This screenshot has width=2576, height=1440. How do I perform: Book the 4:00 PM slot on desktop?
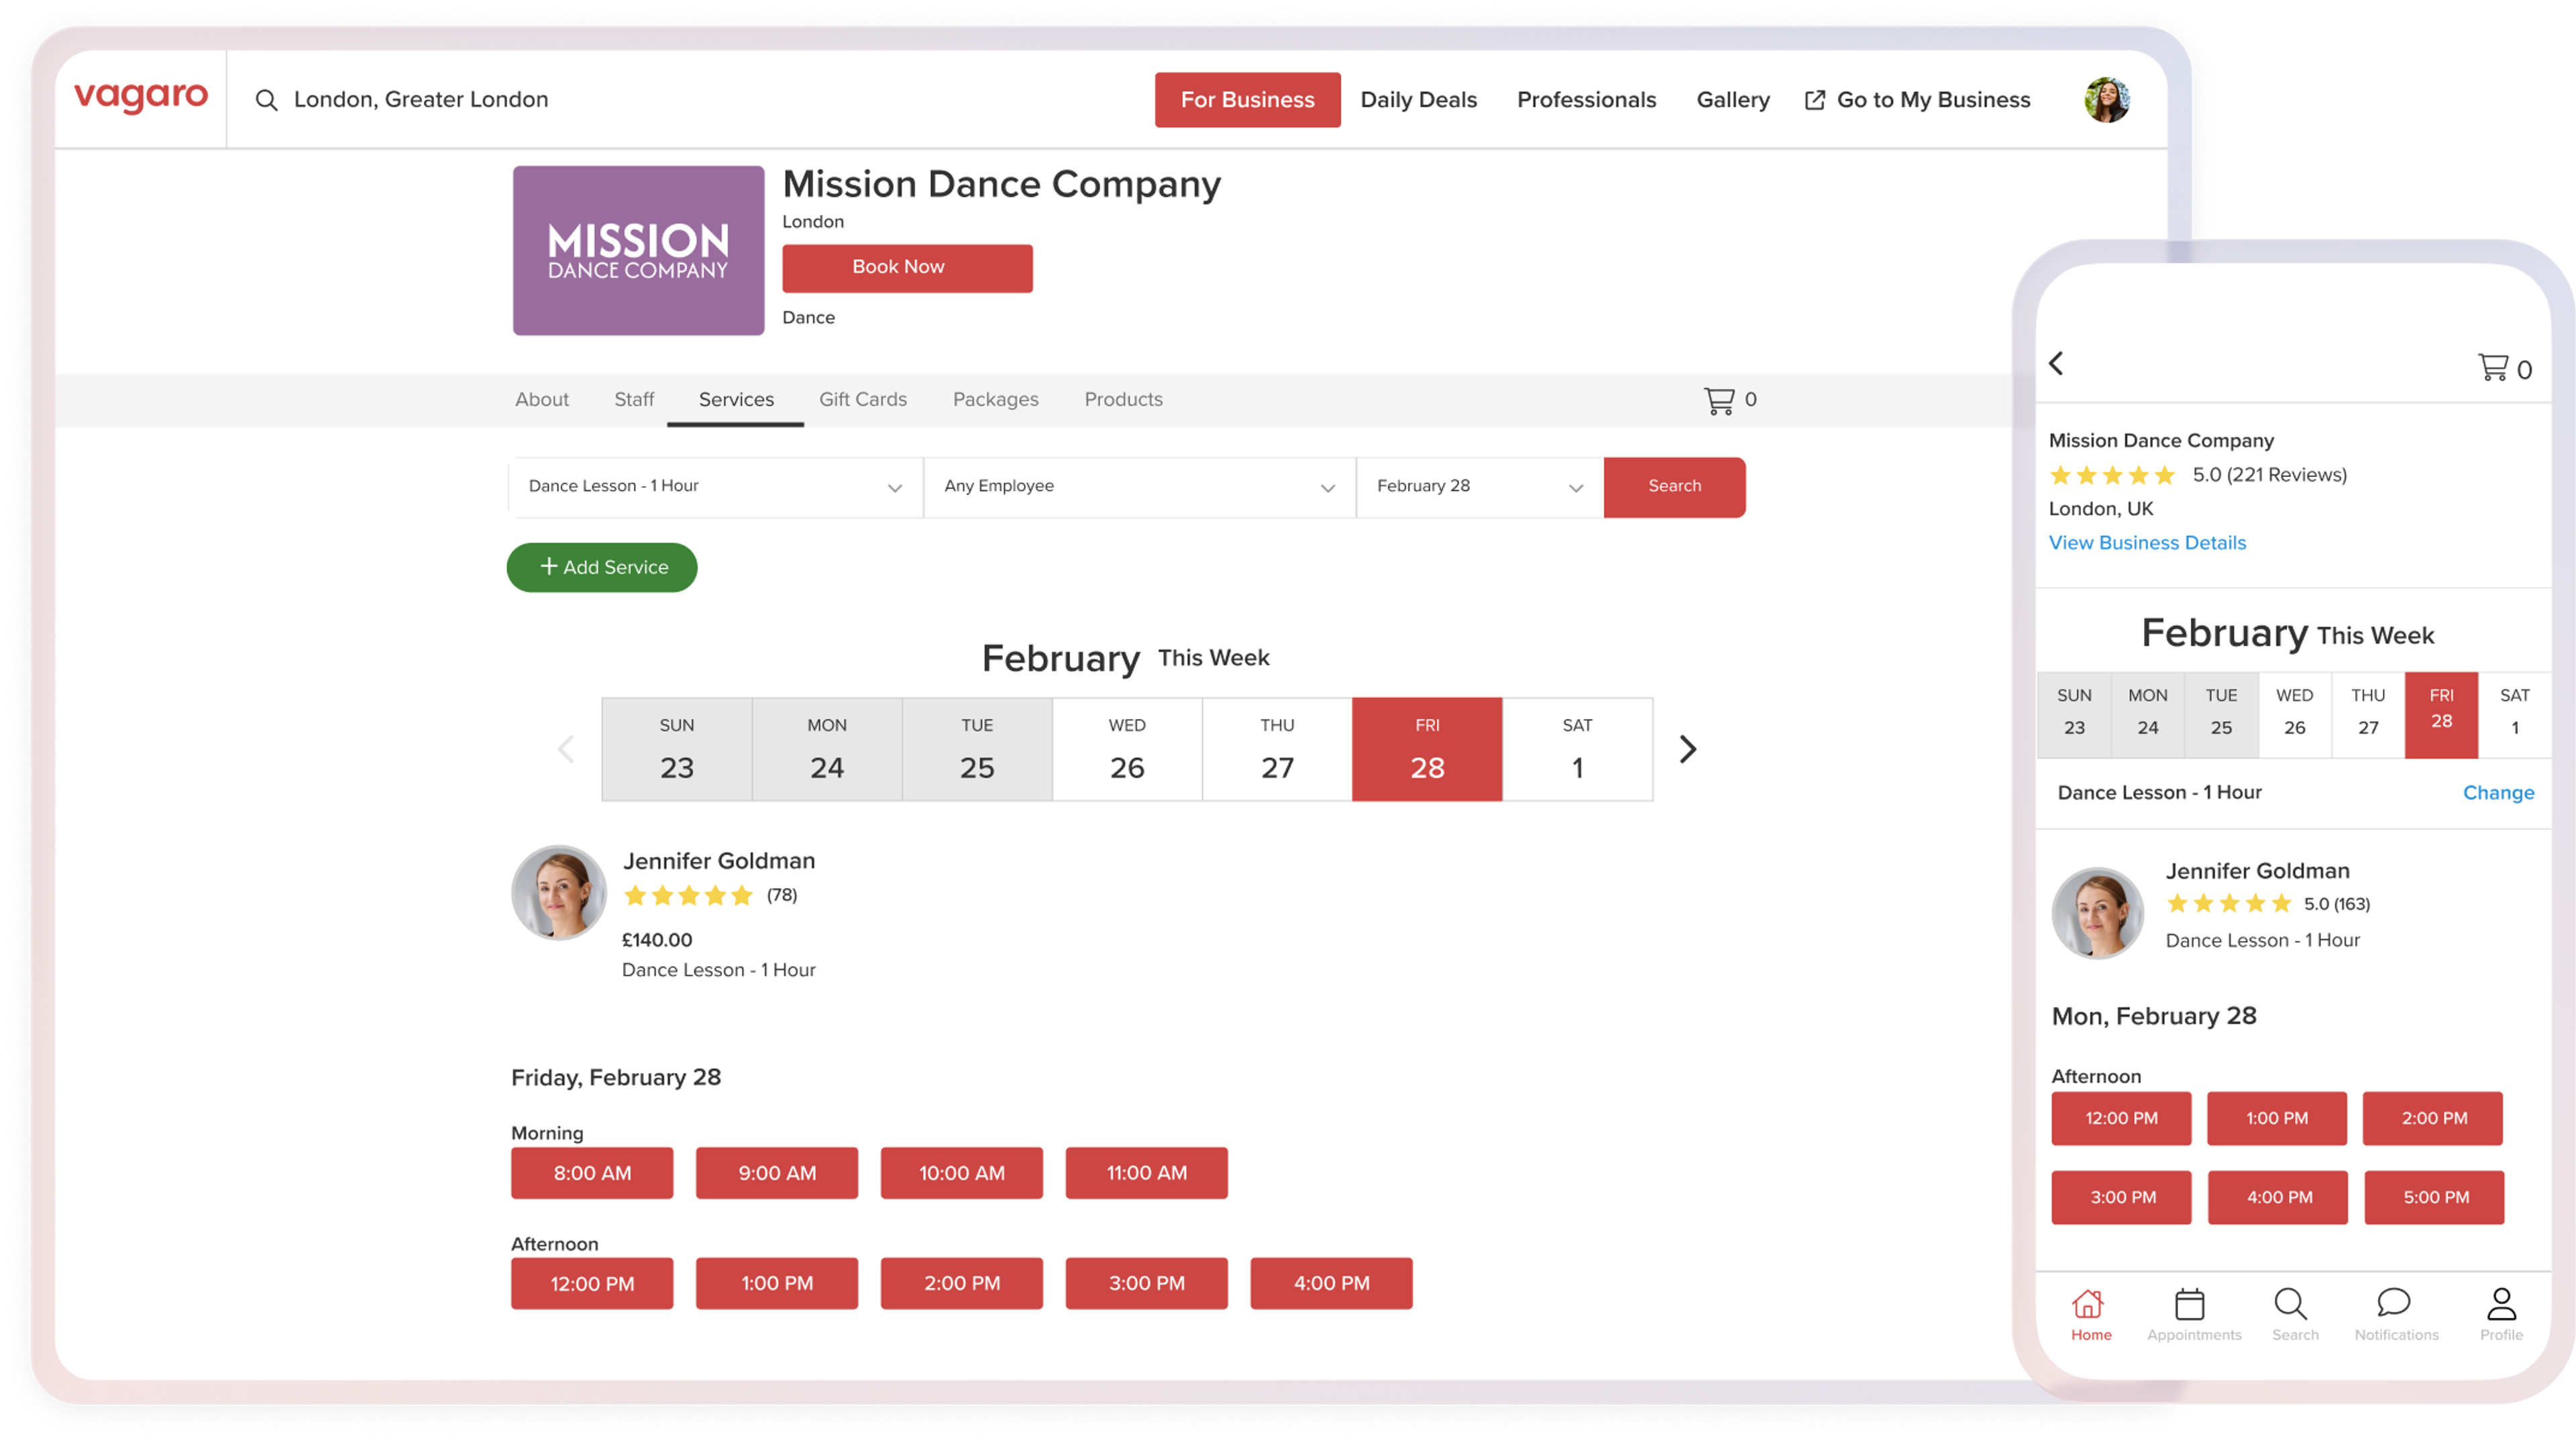click(x=1331, y=1283)
